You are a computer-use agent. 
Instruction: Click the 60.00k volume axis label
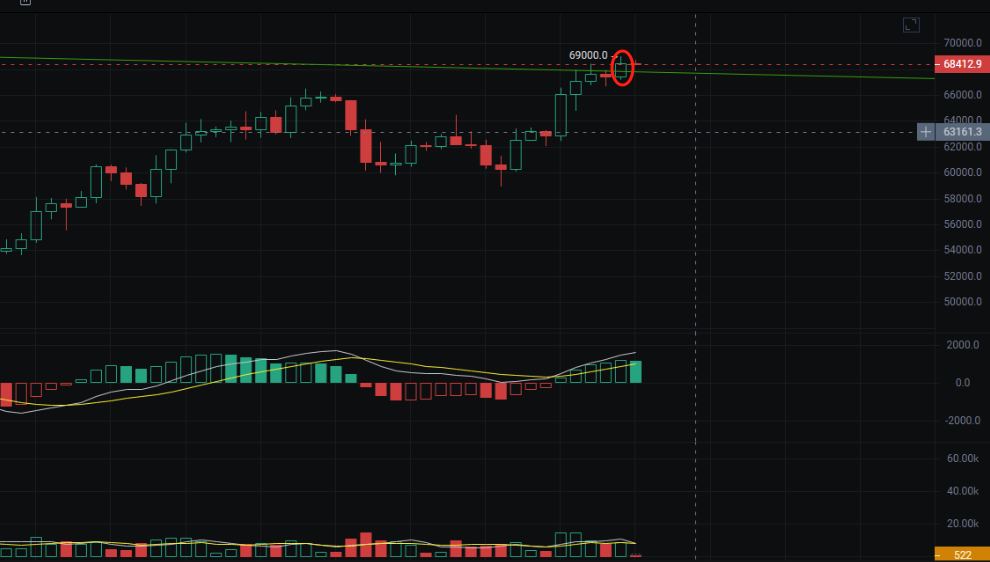click(x=963, y=458)
